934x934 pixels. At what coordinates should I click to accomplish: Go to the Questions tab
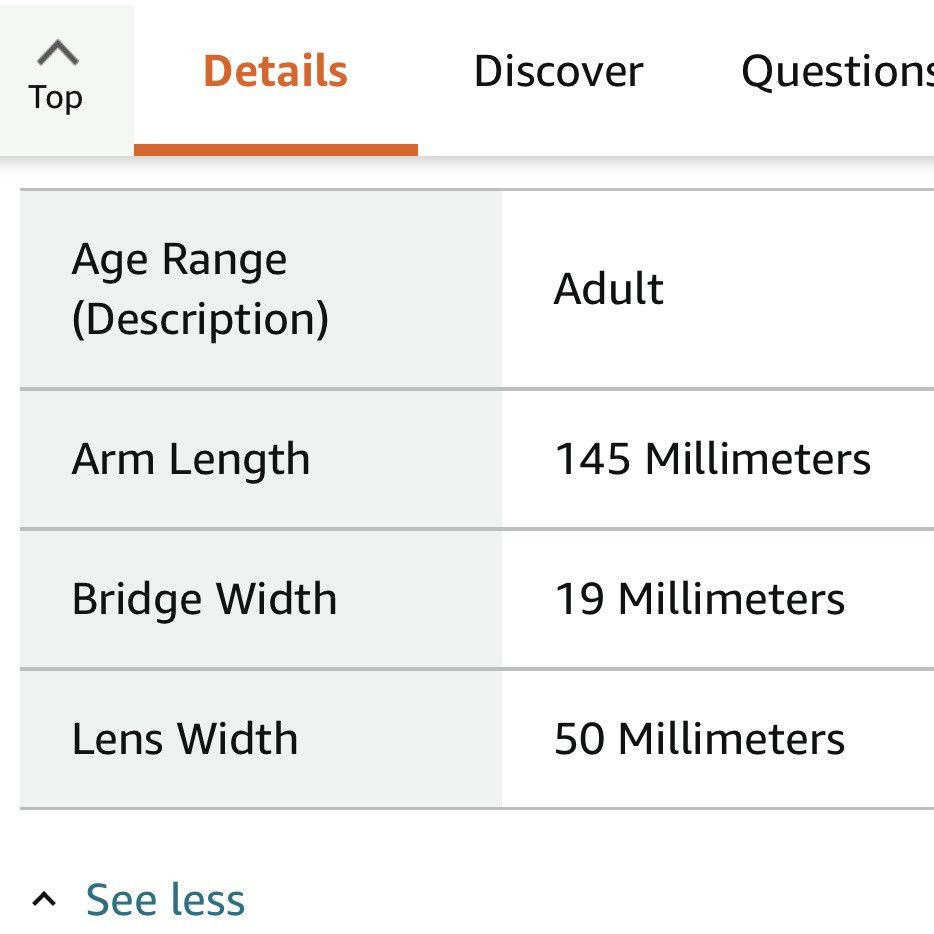point(837,72)
